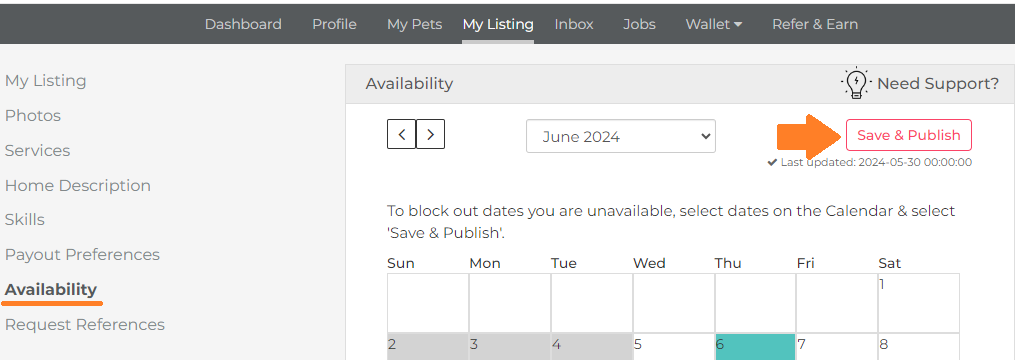
Task: Select Request References in sidebar
Action: 85,324
